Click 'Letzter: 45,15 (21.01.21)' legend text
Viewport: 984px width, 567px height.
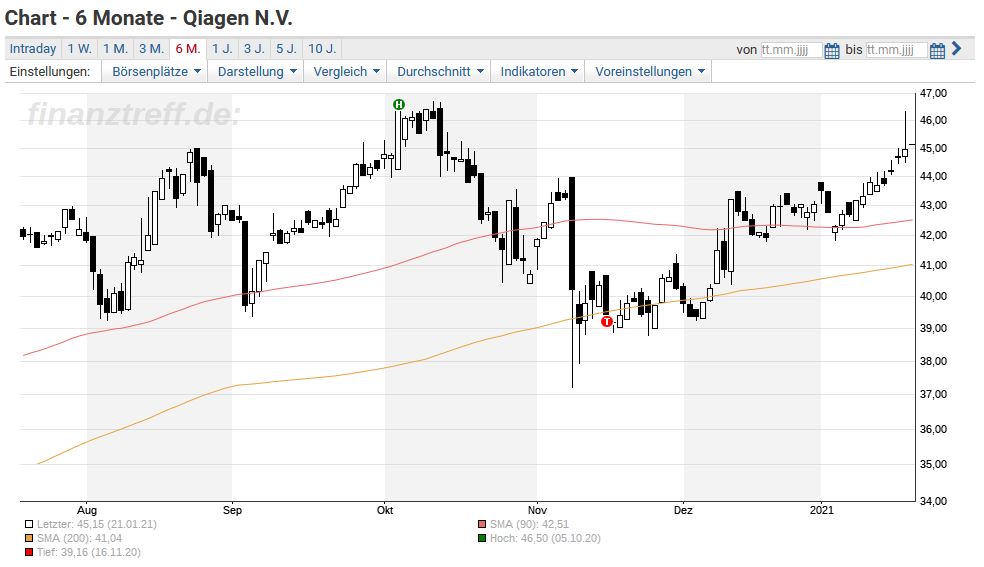click(x=97, y=524)
